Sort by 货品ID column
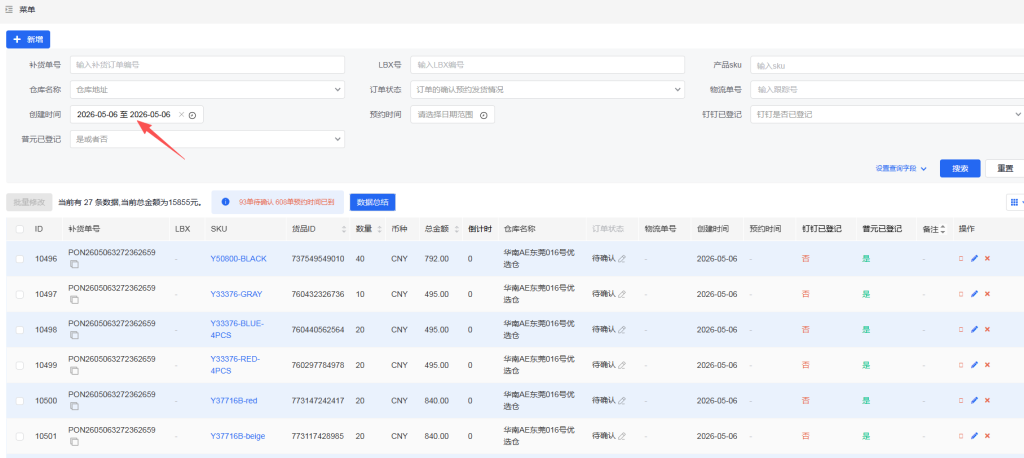This screenshot has width=1024, height=458. (344, 229)
